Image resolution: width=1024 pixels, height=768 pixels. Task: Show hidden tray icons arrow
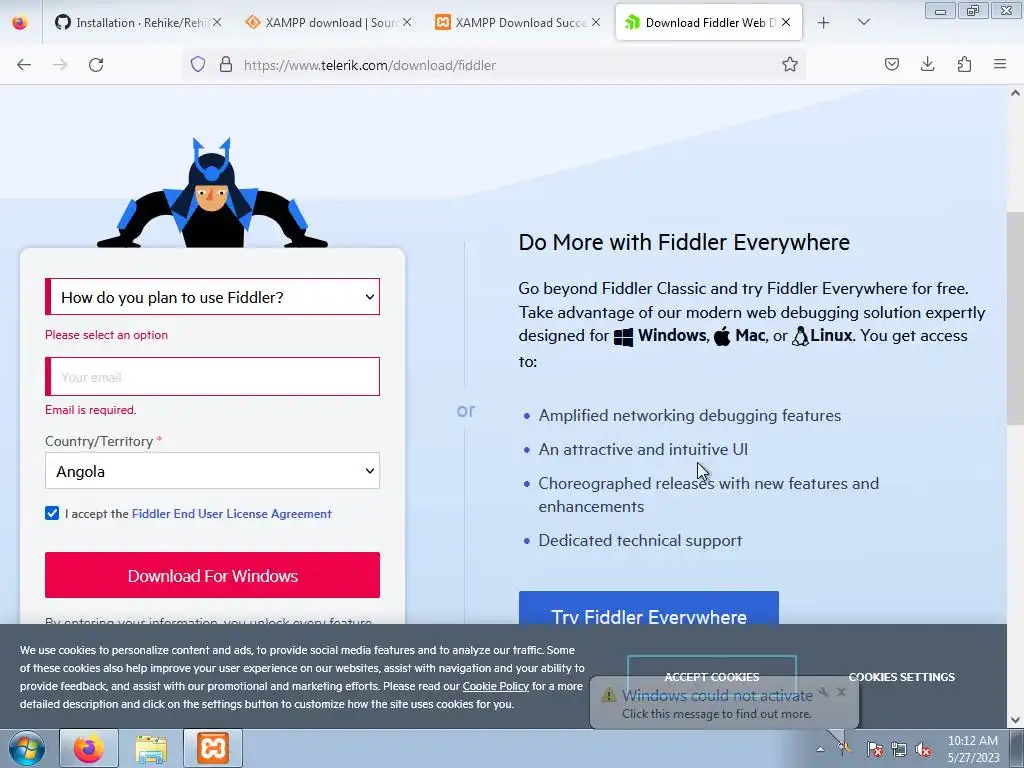pyautogui.click(x=820, y=749)
